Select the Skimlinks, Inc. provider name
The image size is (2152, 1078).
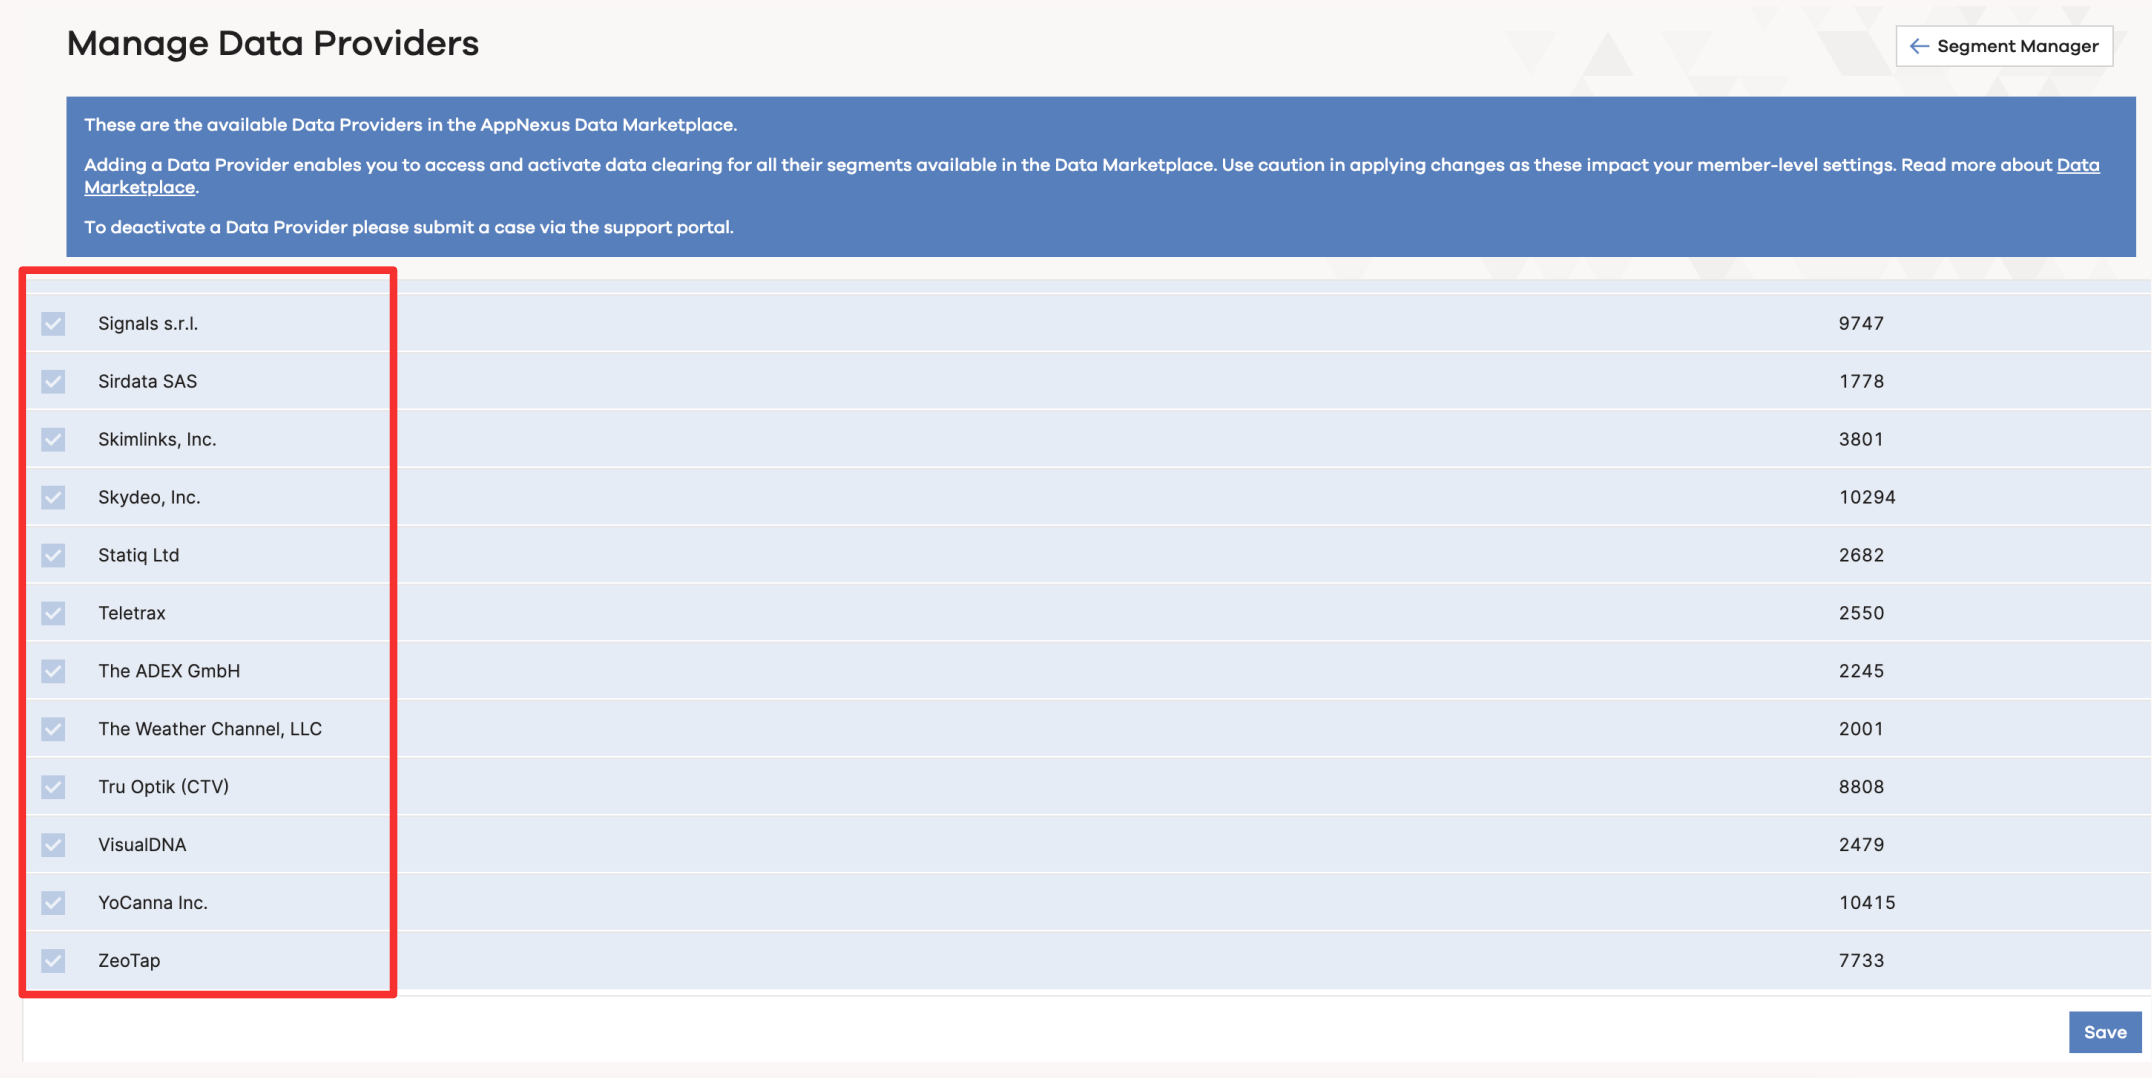click(x=157, y=439)
